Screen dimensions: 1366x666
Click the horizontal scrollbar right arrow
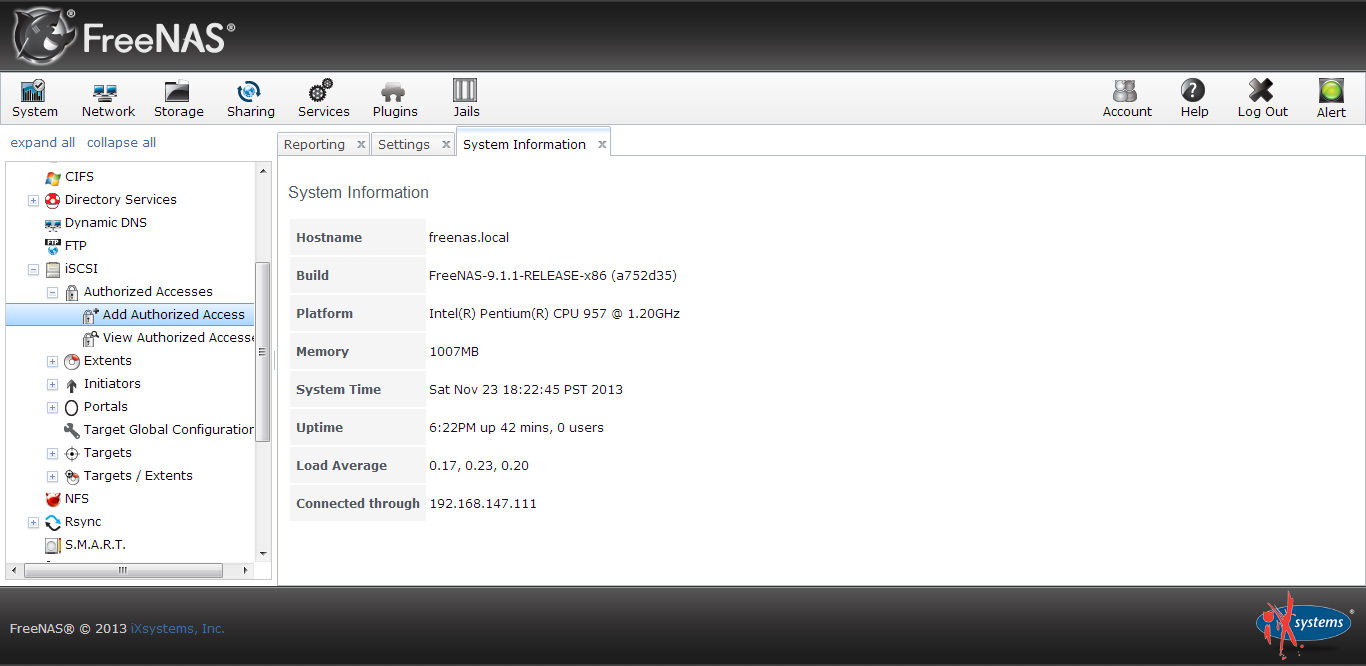(x=248, y=570)
